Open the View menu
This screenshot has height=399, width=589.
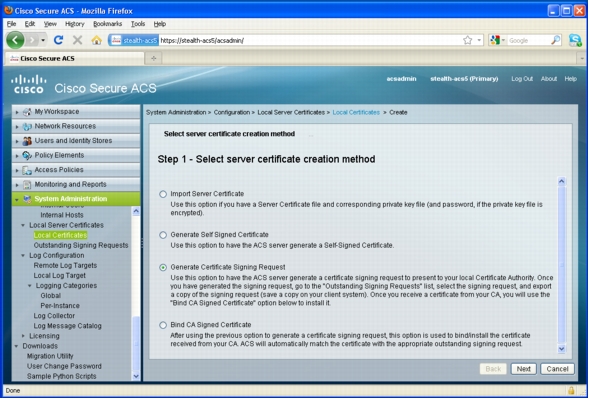[x=50, y=24]
